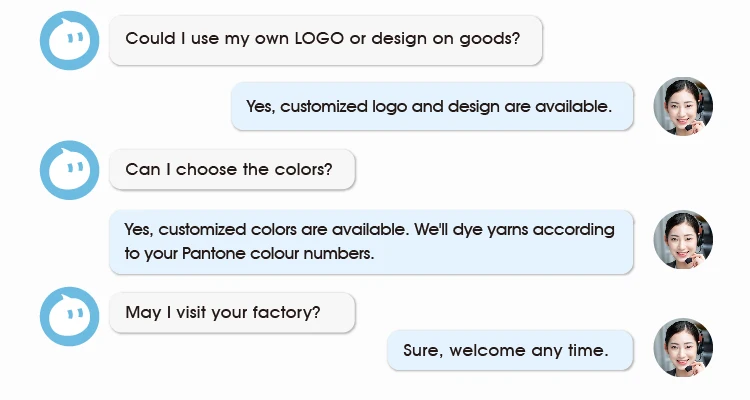750x400 pixels.
Task: Select the 'May I visit your factory?' message
Action: (x=232, y=312)
